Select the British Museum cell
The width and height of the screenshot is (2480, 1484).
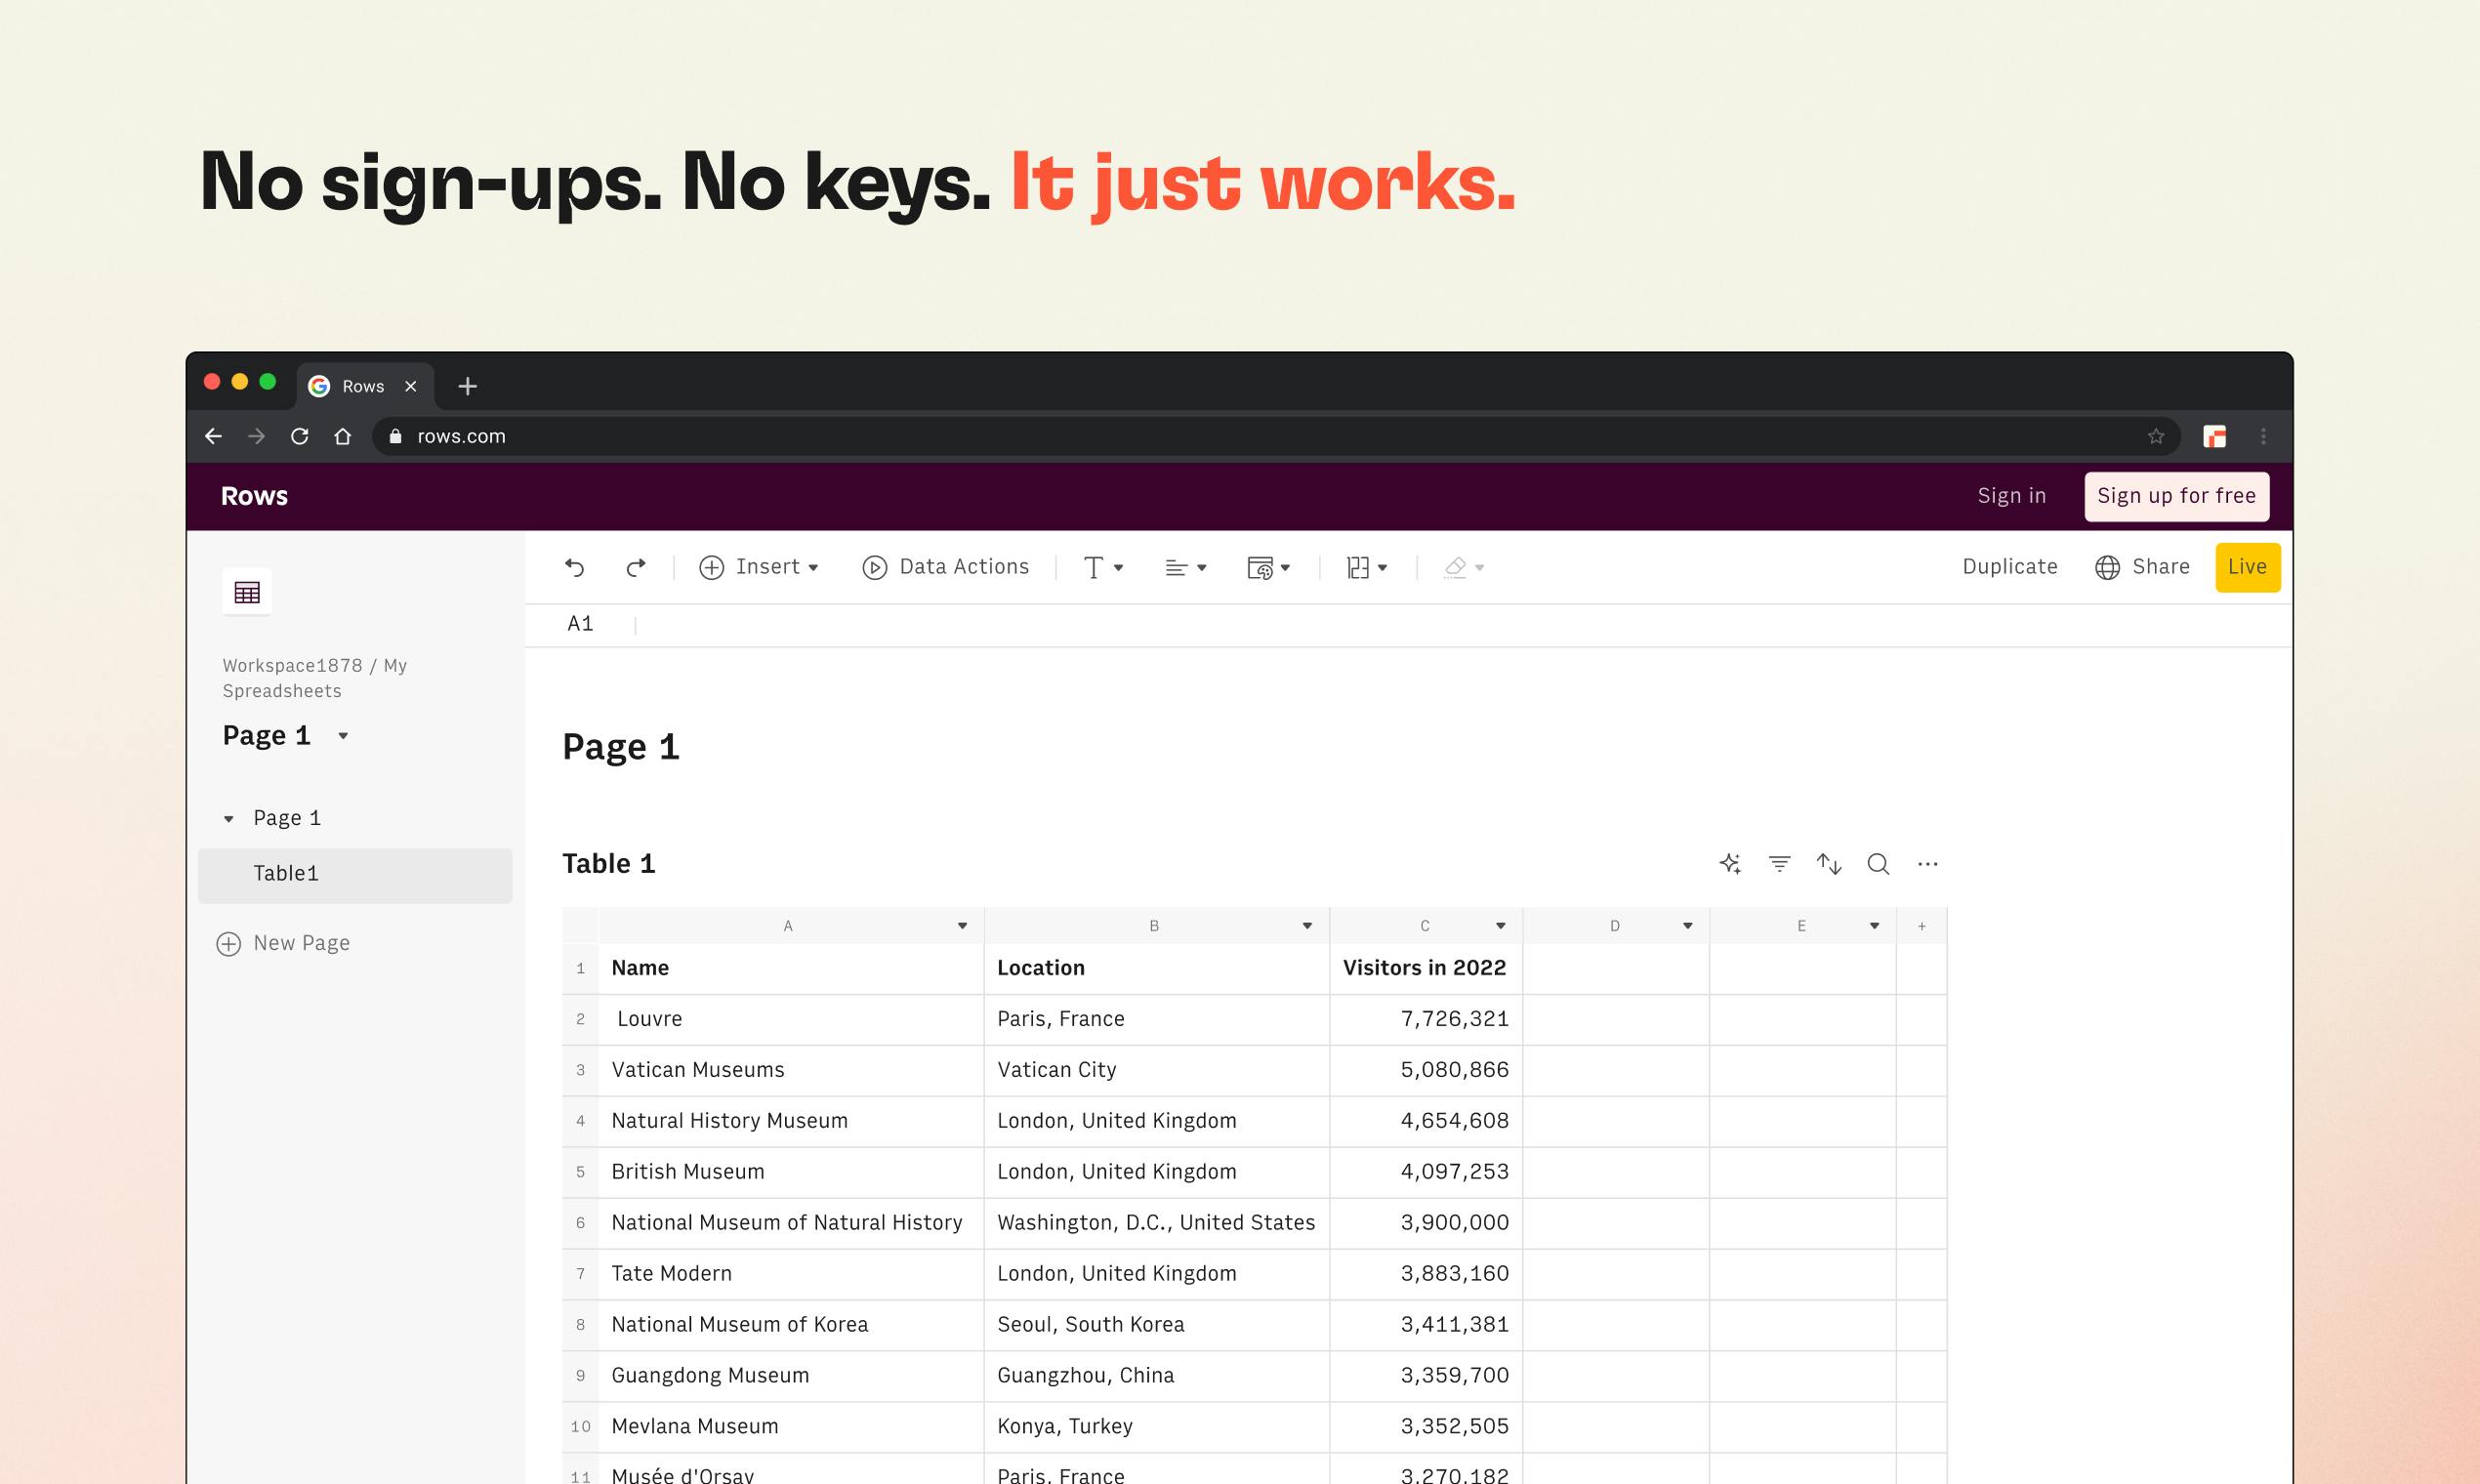pyautogui.click(x=791, y=1172)
